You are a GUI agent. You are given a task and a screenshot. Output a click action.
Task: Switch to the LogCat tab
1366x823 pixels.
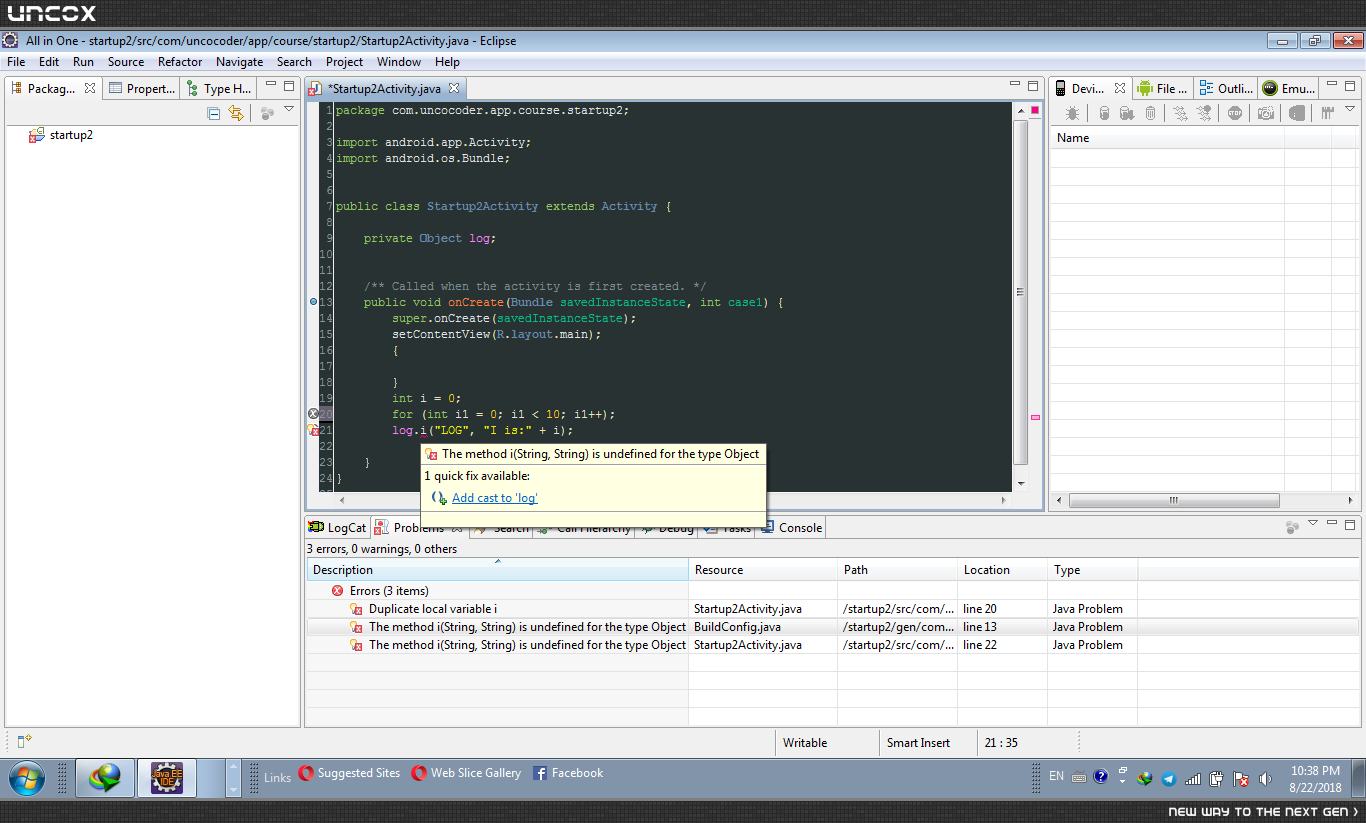(338, 527)
